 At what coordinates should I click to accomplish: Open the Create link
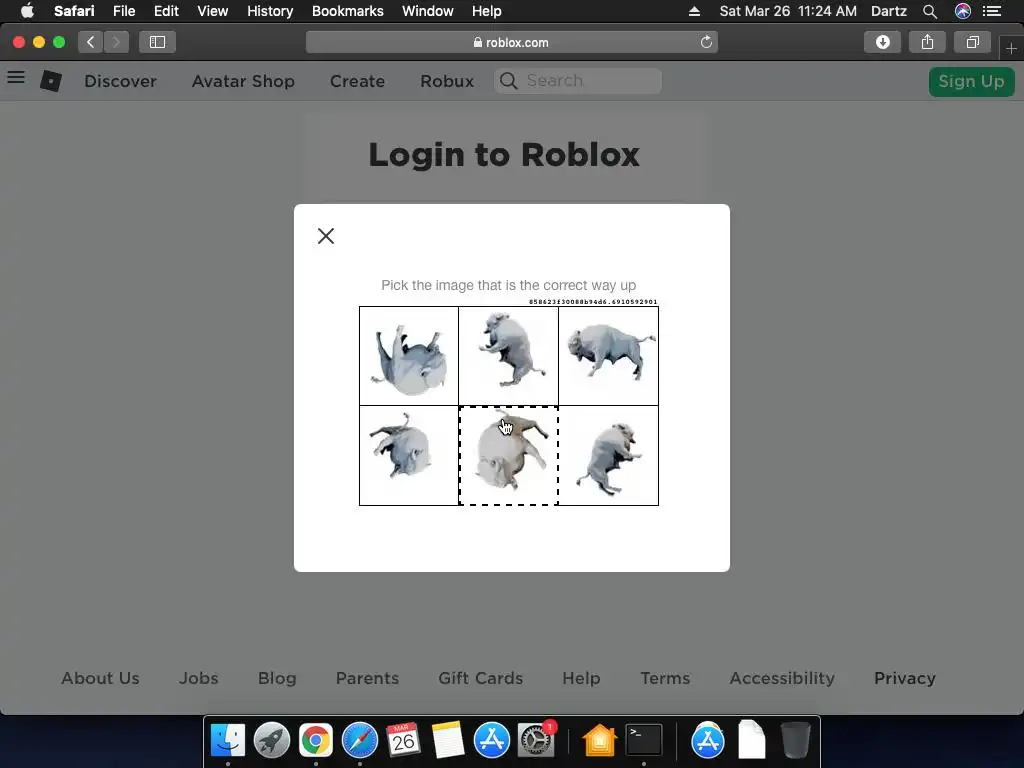[x=357, y=81]
